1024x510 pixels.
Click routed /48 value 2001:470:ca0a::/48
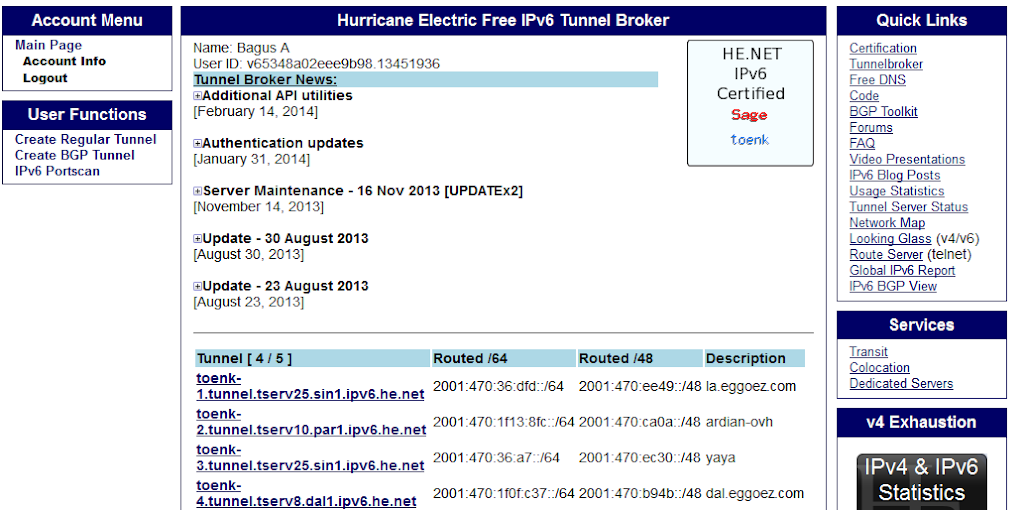point(640,422)
